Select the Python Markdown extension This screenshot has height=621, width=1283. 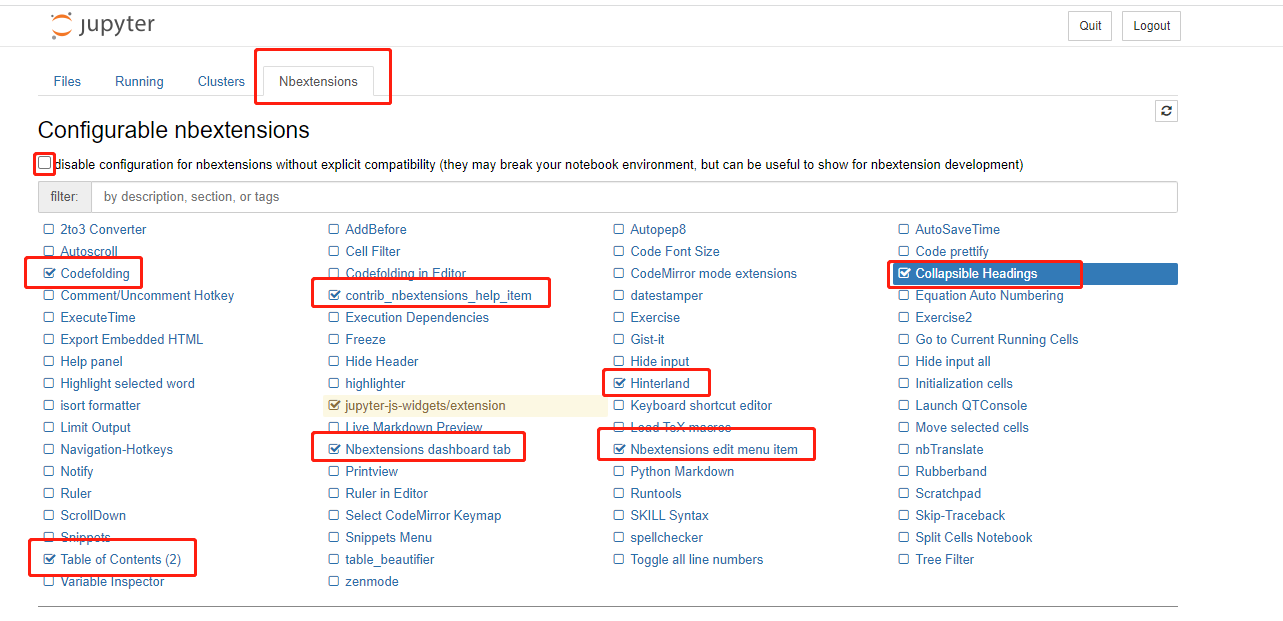click(x=682, y=471)
